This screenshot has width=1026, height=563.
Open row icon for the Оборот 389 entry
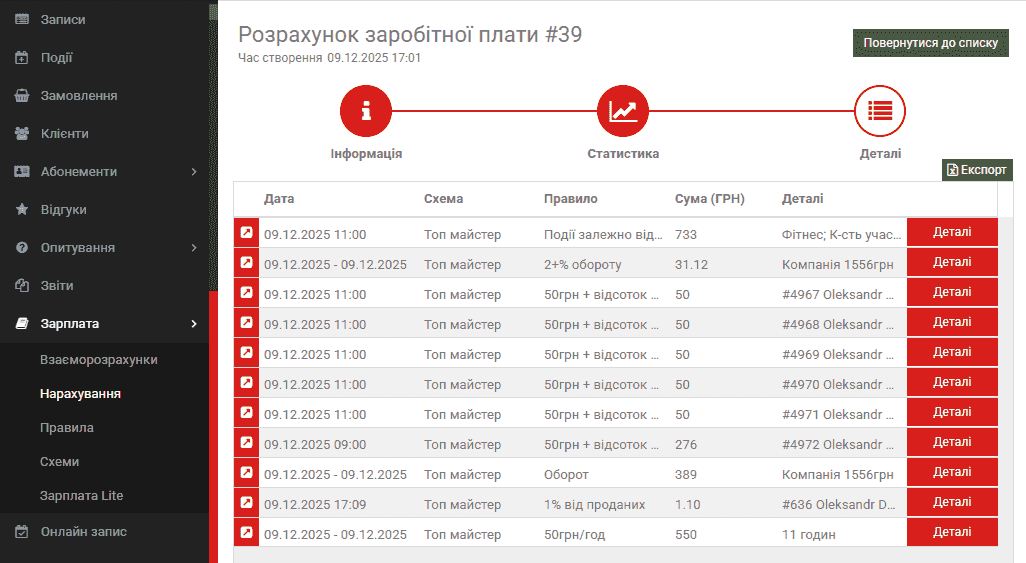pyautogui.click(x=246, y=473)
